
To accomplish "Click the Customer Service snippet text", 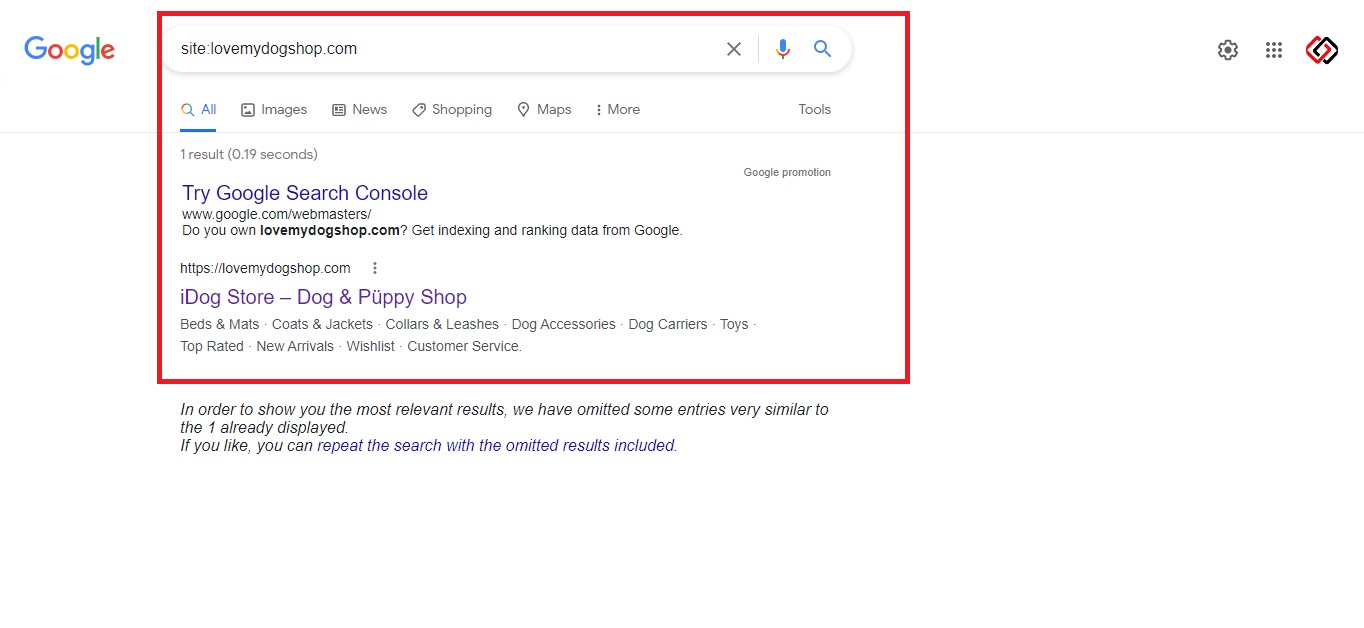I will tap(464, 346).
